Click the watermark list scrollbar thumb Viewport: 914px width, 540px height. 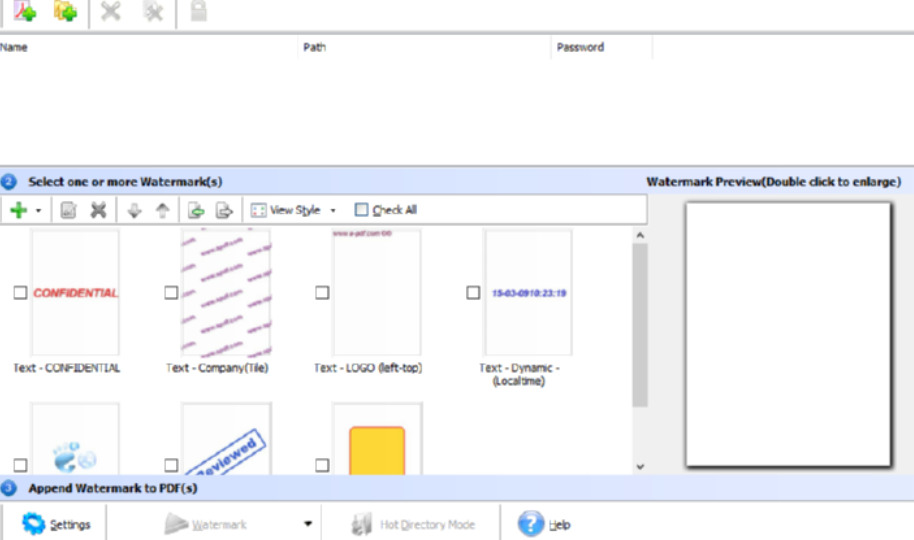click(640, 325)
